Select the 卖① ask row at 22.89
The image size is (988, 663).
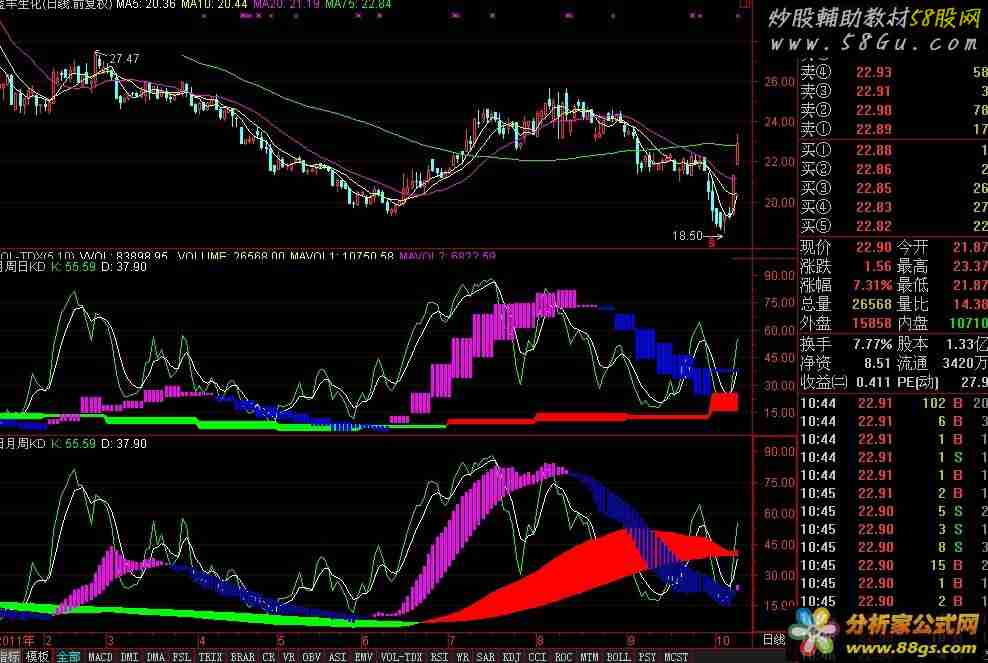893,129
